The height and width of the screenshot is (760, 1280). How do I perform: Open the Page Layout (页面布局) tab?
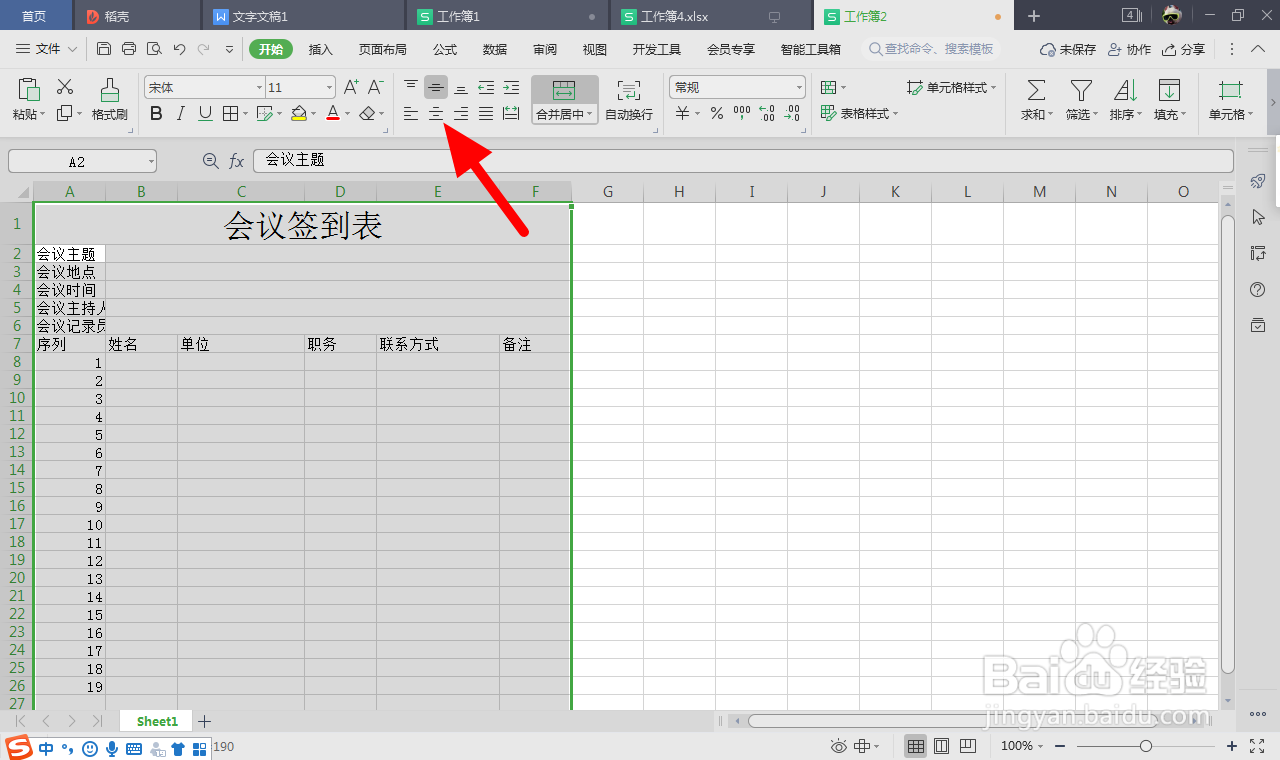point(383,49)
